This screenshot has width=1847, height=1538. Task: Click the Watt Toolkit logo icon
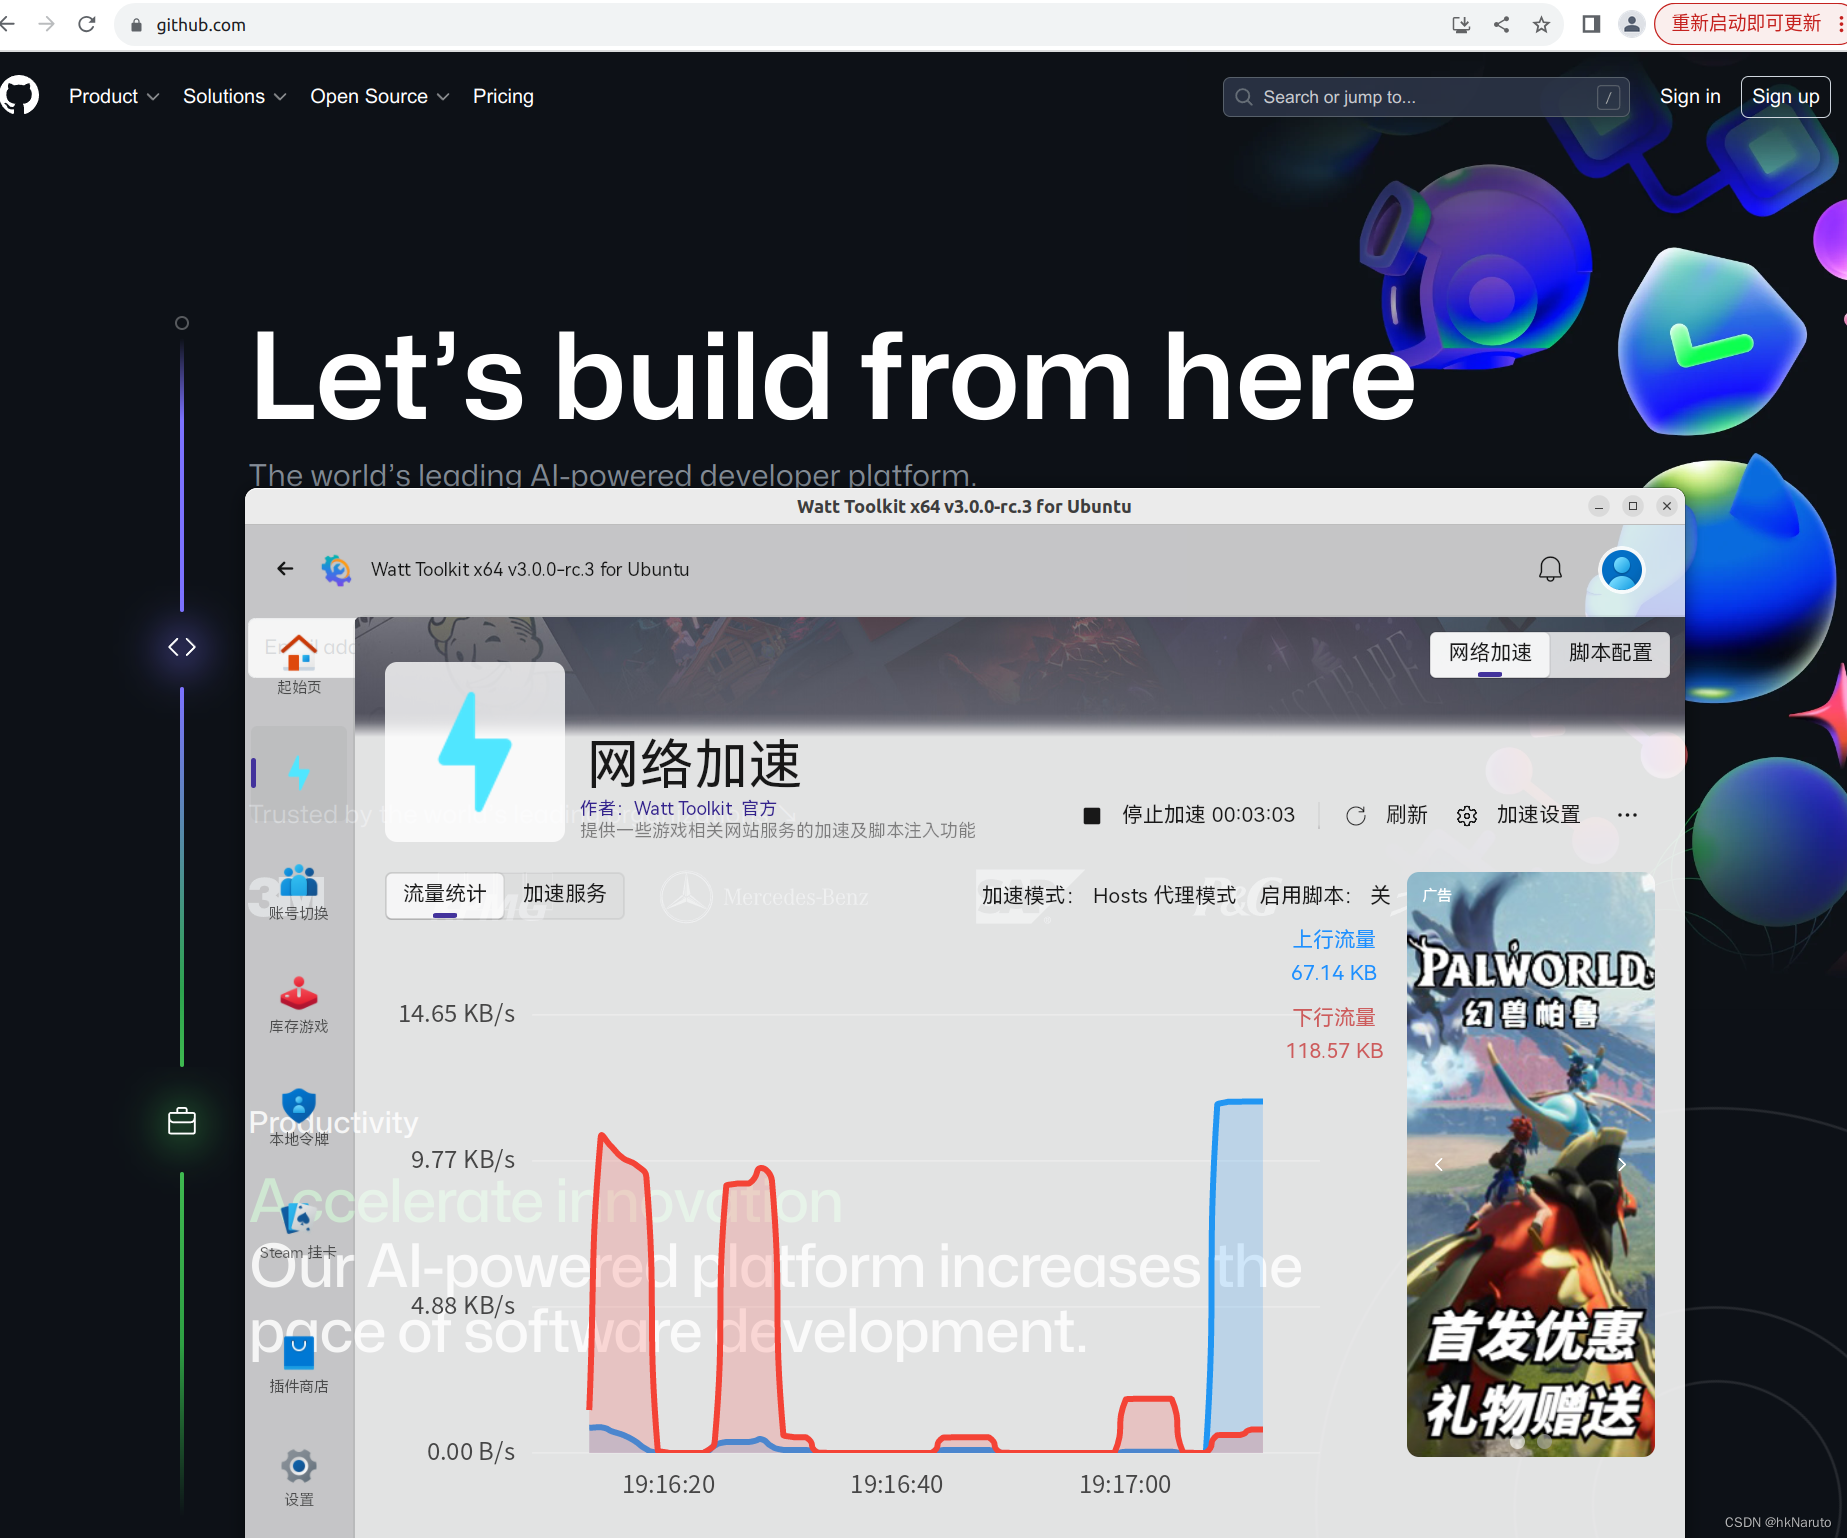tap(336, 569)
